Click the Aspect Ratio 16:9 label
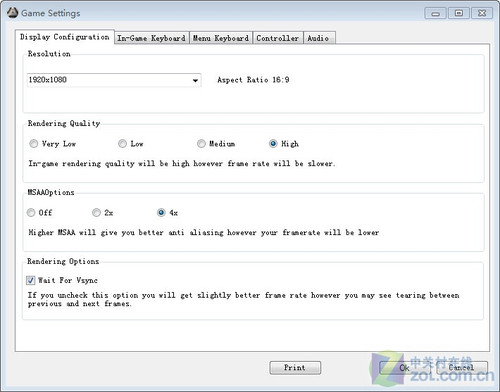Screen dimensions: 500x392 [253, 80]
